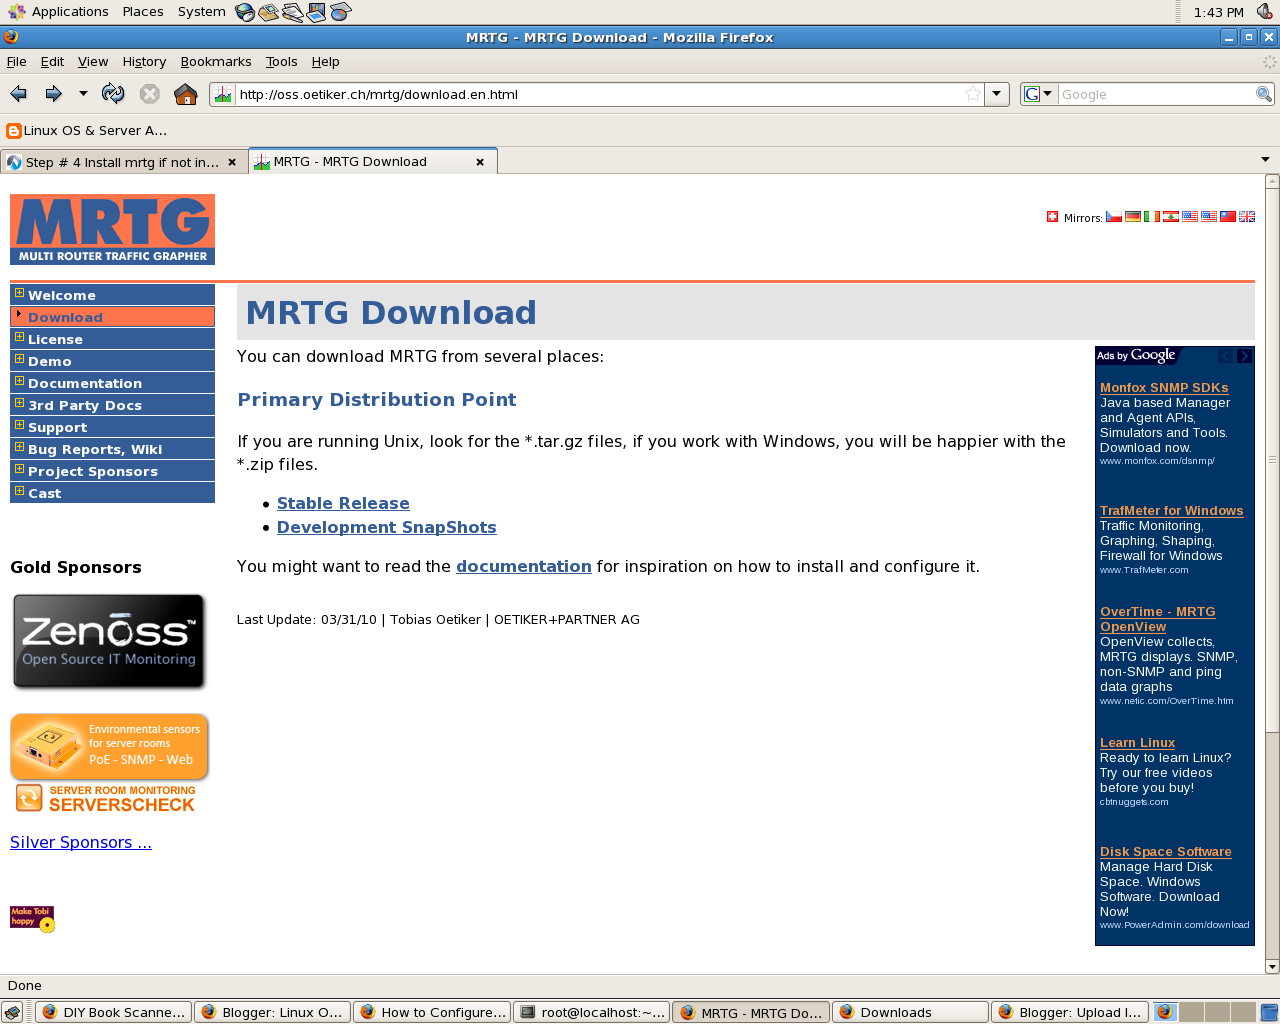The image size is (1280, 1024).
Task: Switch to the Step # 4 Install mrtg tab
Action: [x=120, y=161]
